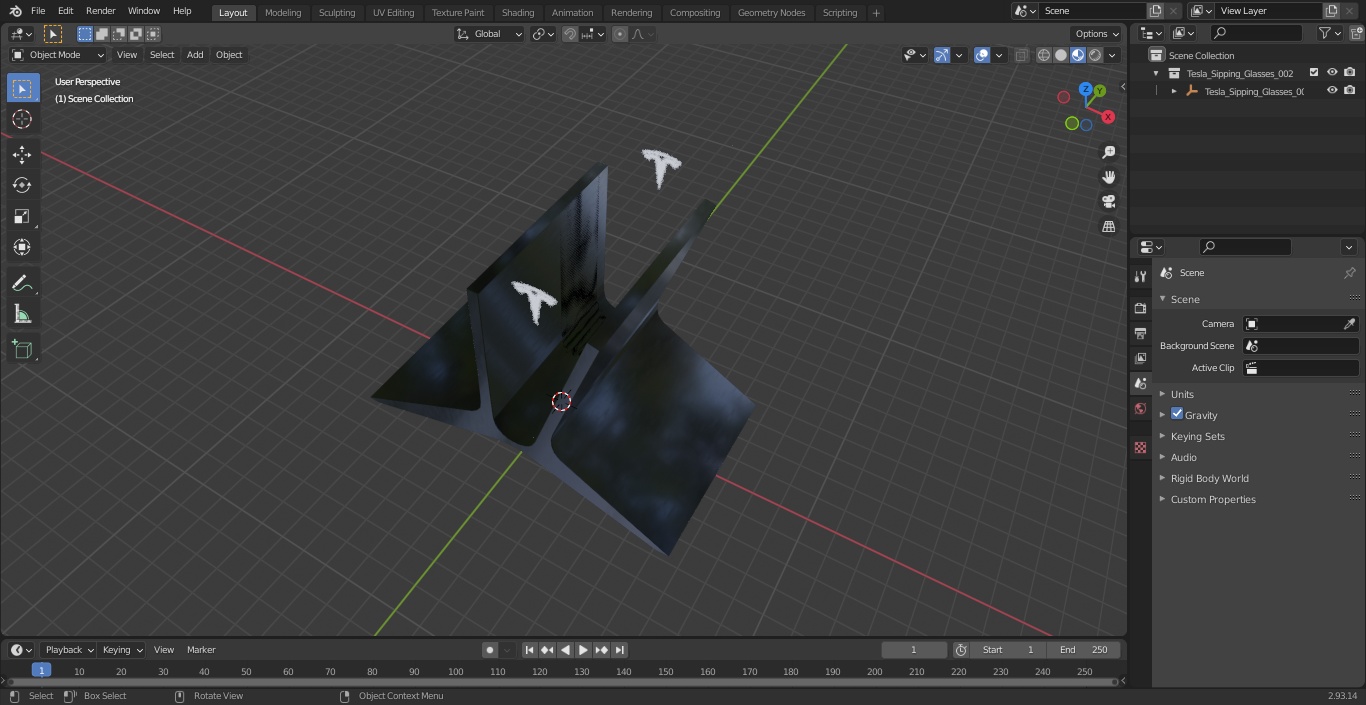Open the viewport Add menu
Image resolution: width=1366 pixels, height=705 pixels.
point(195,55)
